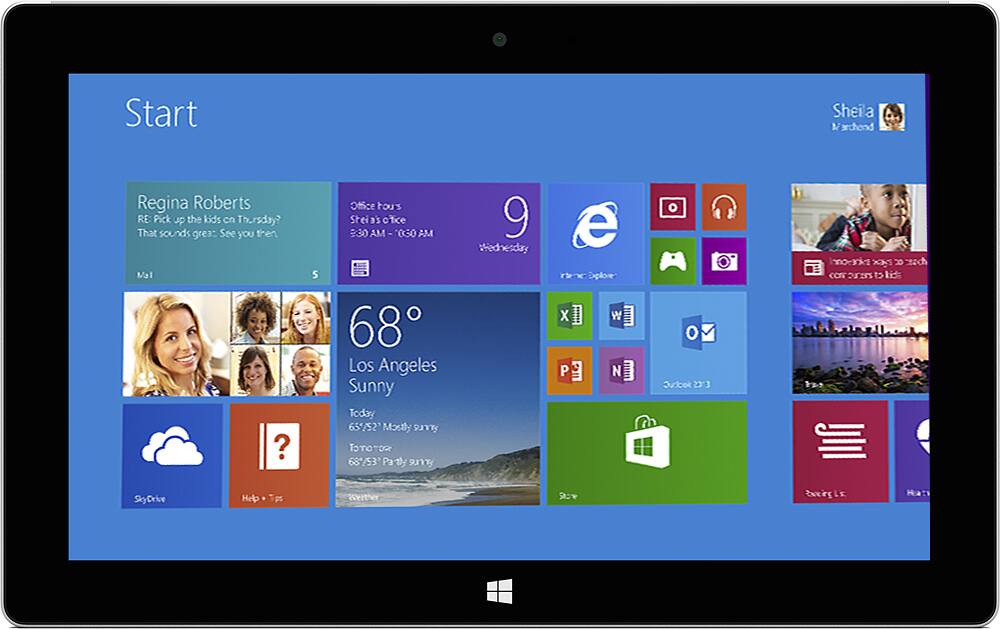Launch Excel from the green tile

[x=570, y=316]
